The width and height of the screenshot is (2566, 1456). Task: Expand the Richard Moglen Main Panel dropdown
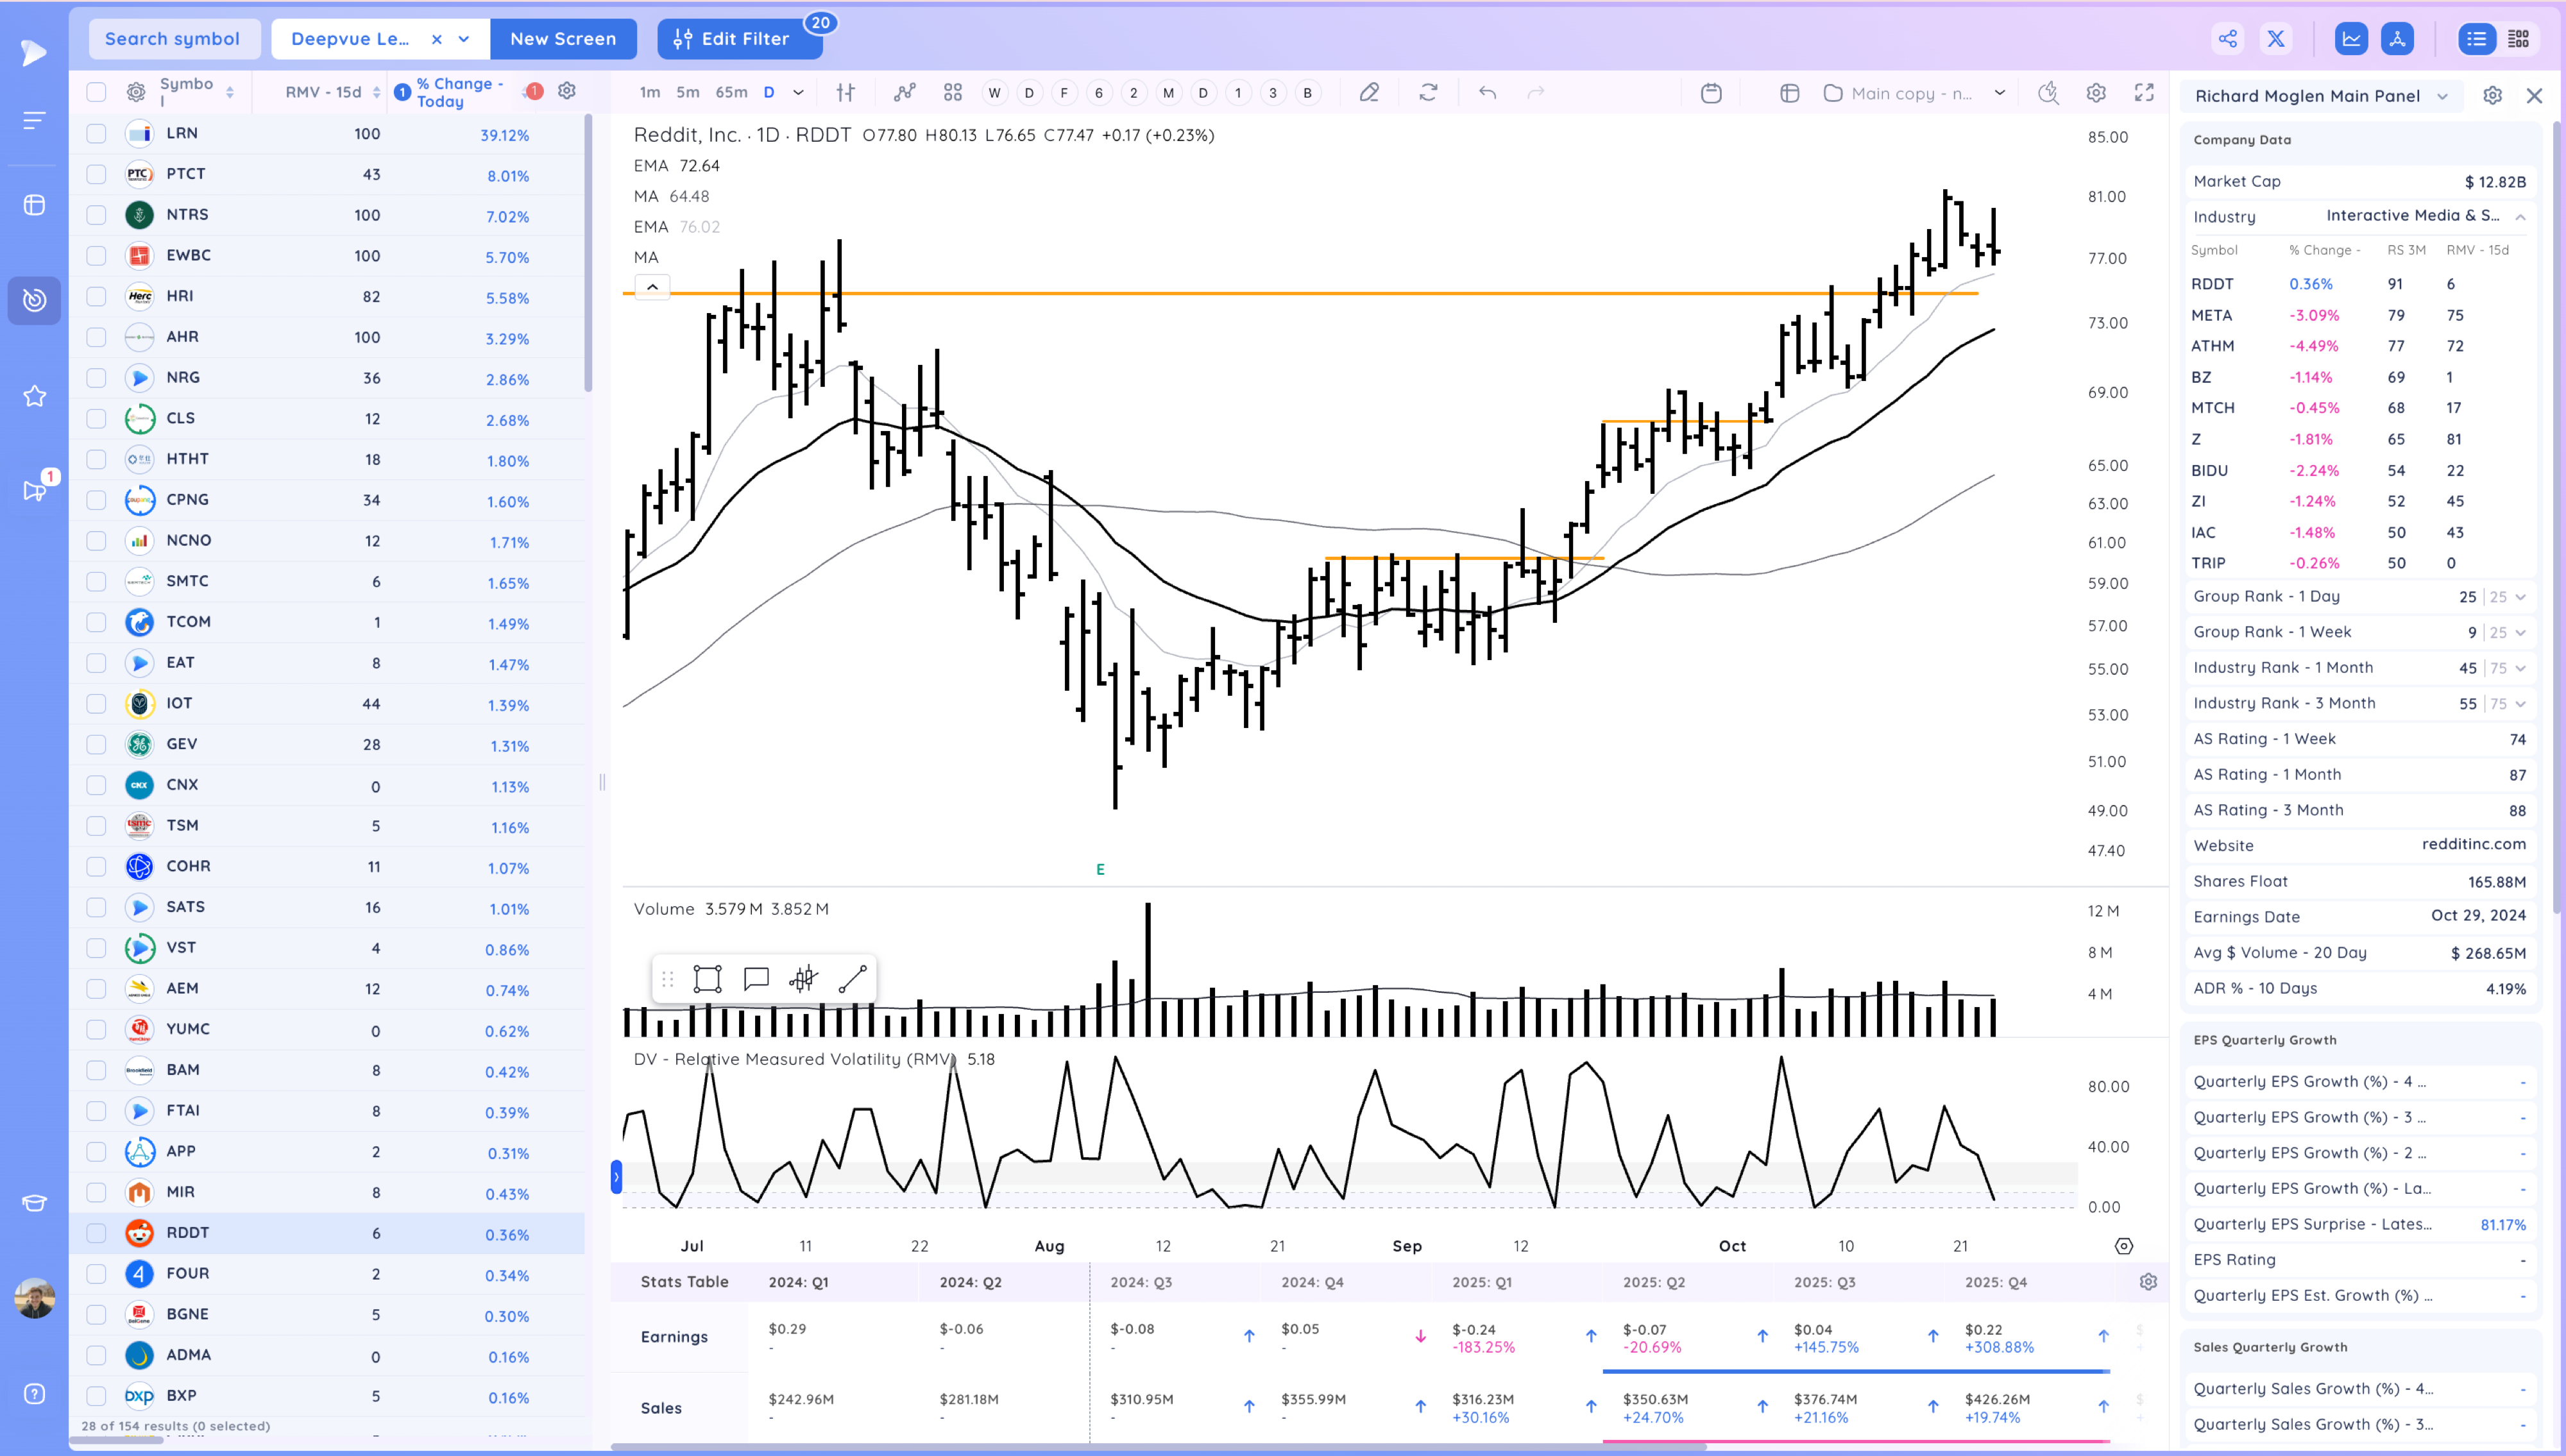(2444, 96)
